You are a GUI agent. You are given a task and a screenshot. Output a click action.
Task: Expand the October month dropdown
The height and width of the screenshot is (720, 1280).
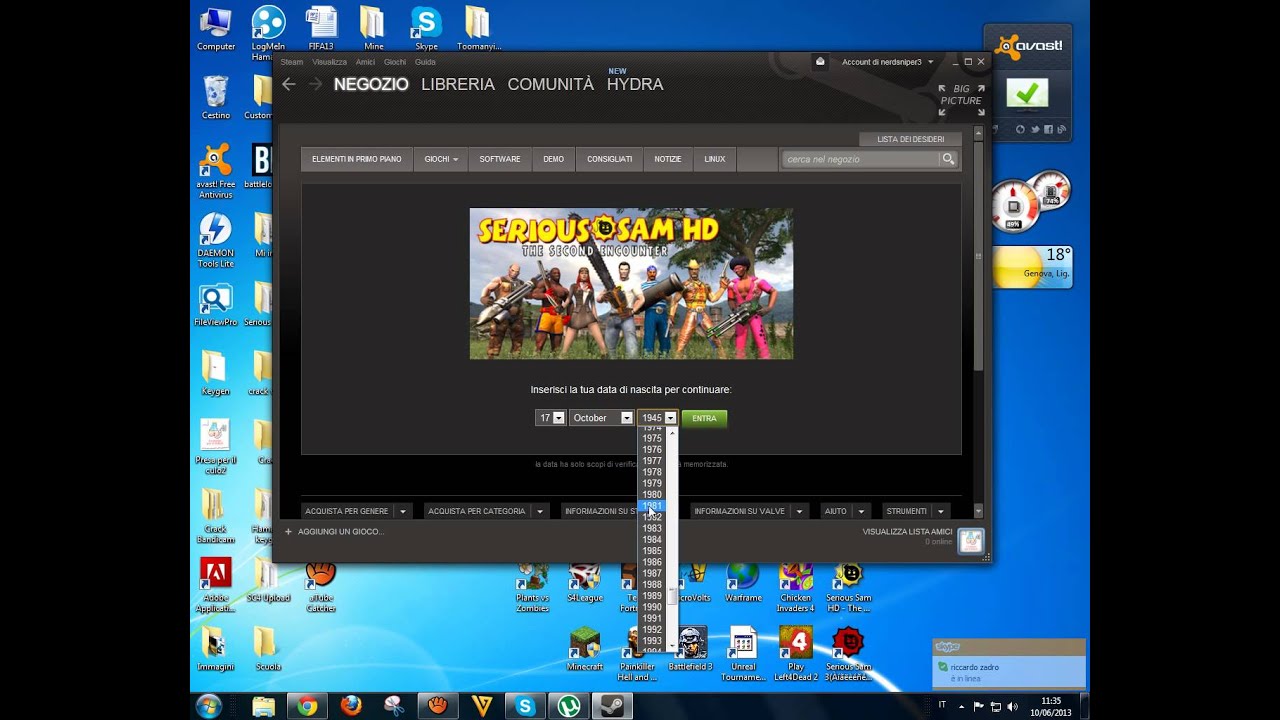626,418
